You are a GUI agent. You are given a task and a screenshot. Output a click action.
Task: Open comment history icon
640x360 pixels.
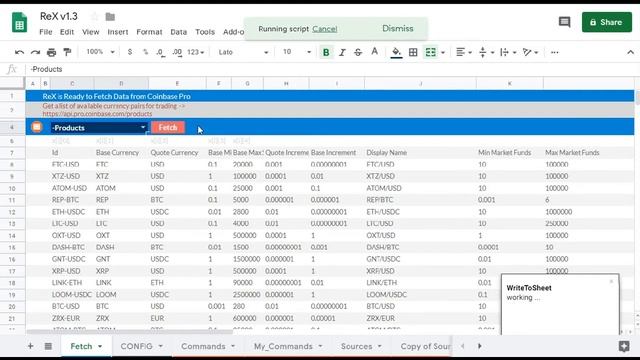click(564, 22)
